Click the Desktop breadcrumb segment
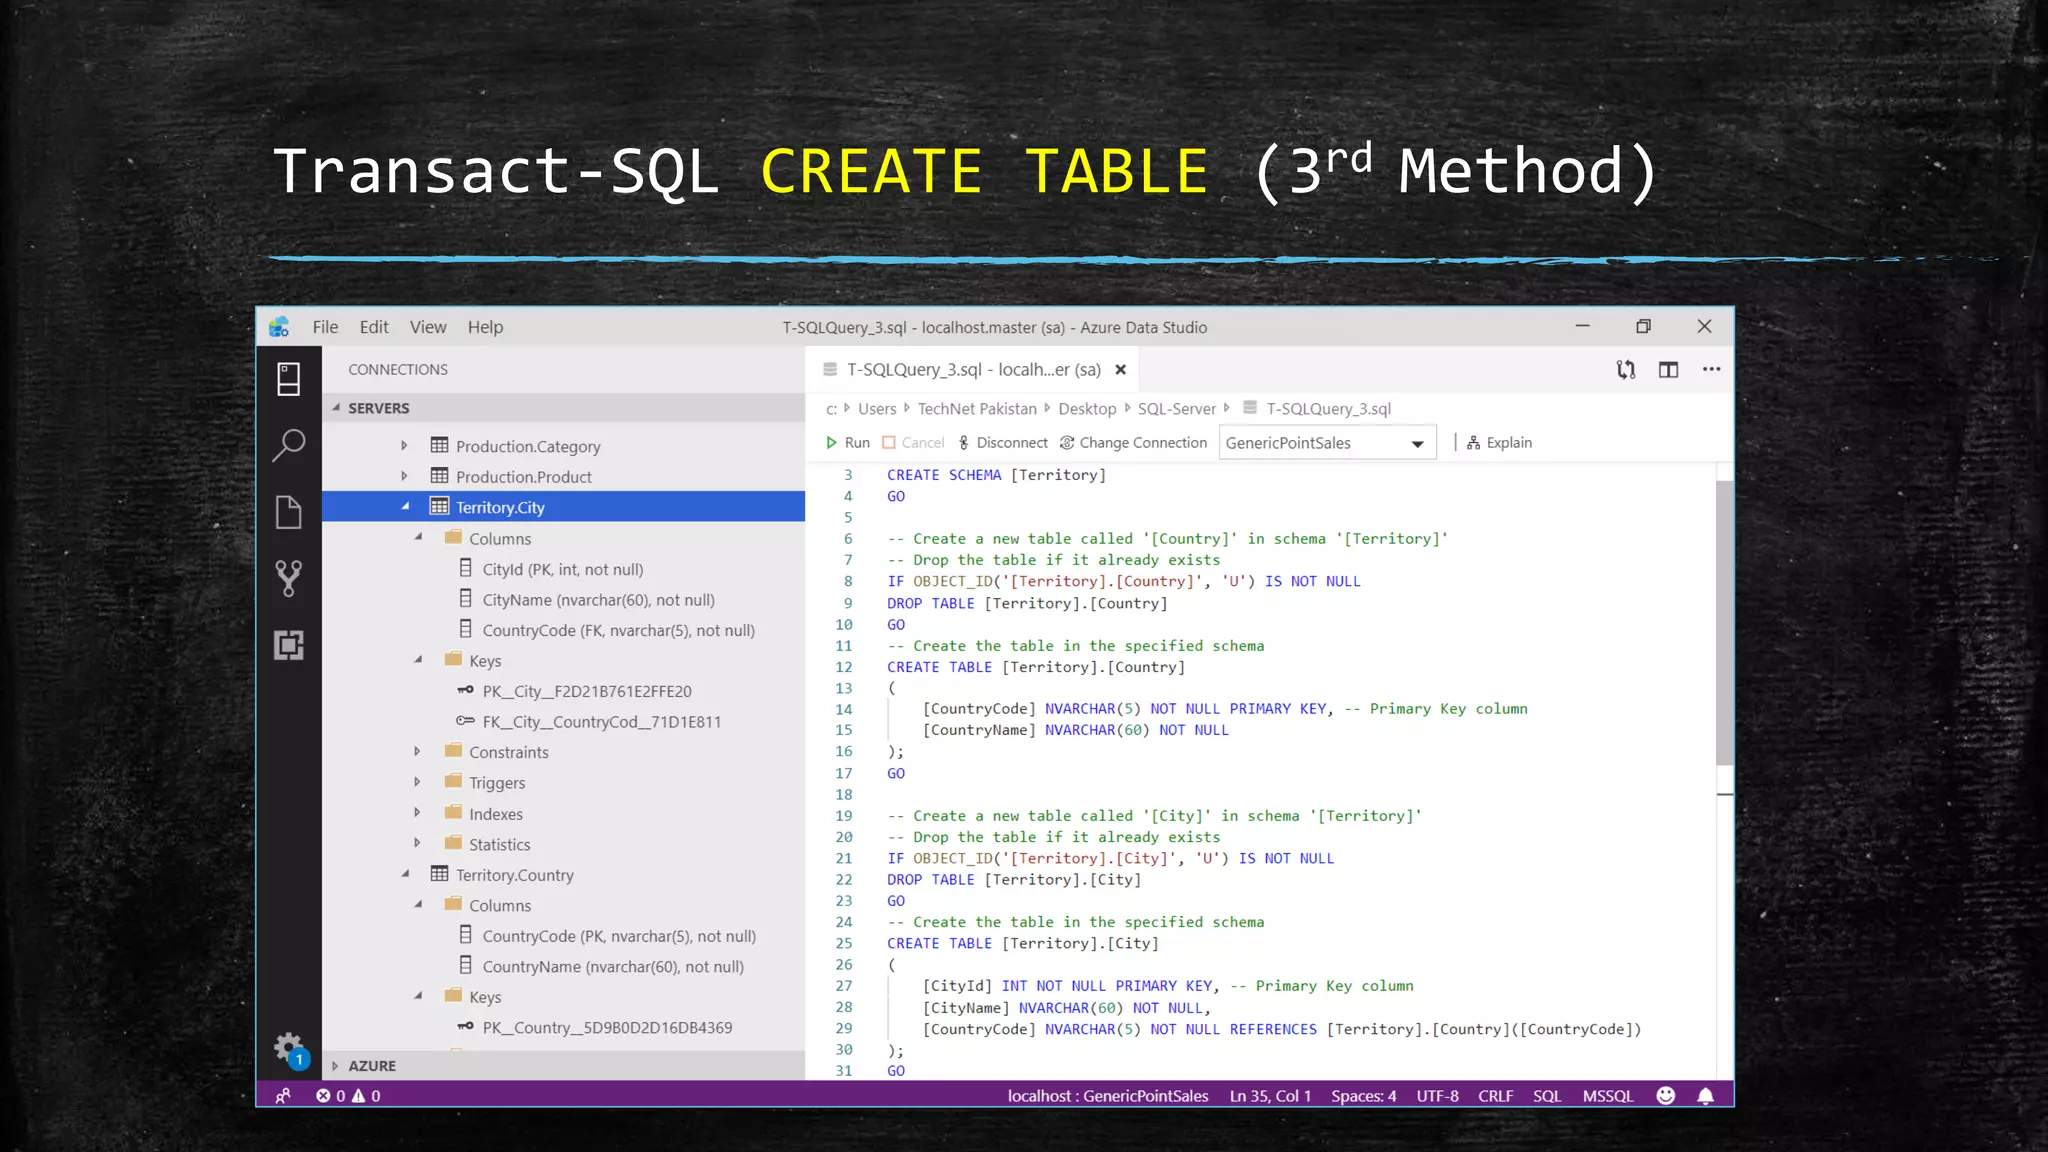Screen dimensions: 2048x1152 (1087, 409)
